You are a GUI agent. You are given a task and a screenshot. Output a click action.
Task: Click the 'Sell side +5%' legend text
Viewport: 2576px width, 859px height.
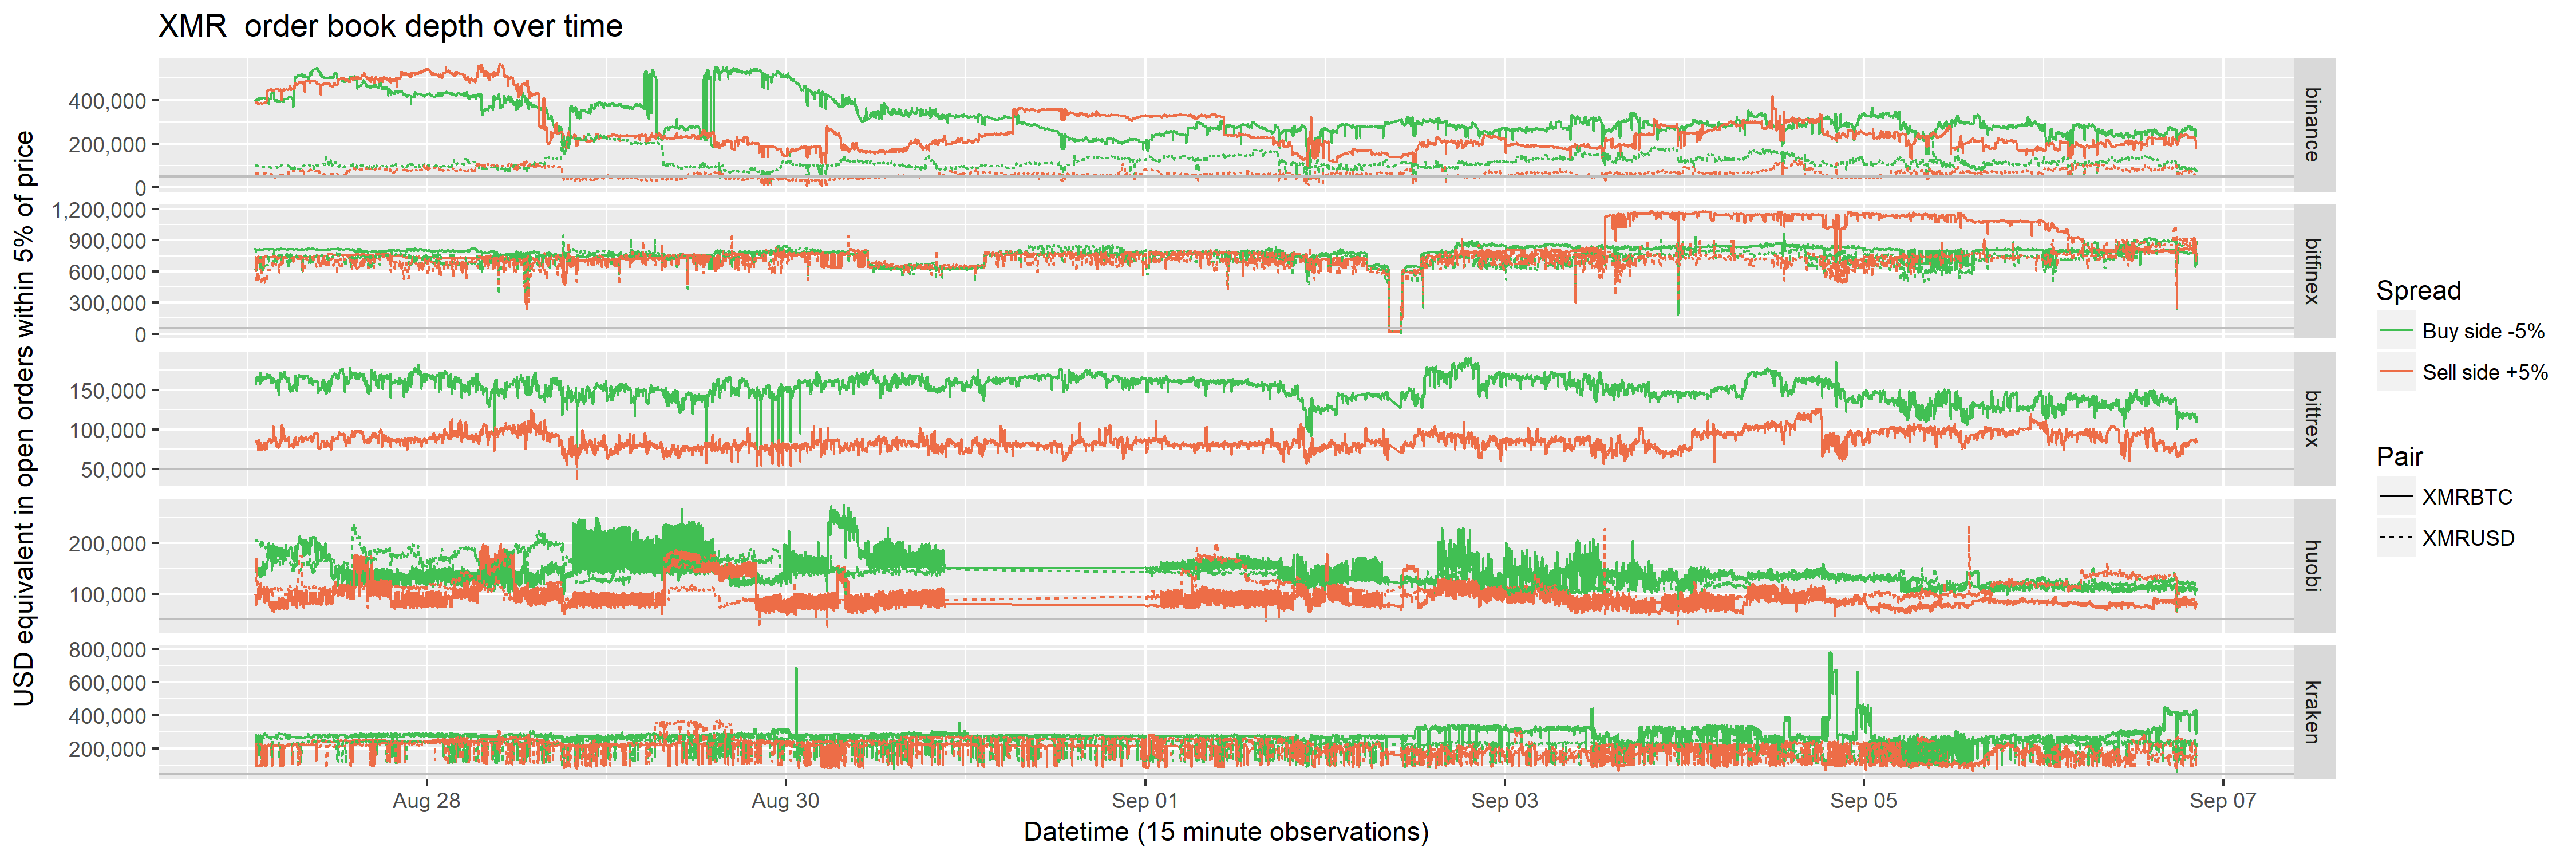2485,372
